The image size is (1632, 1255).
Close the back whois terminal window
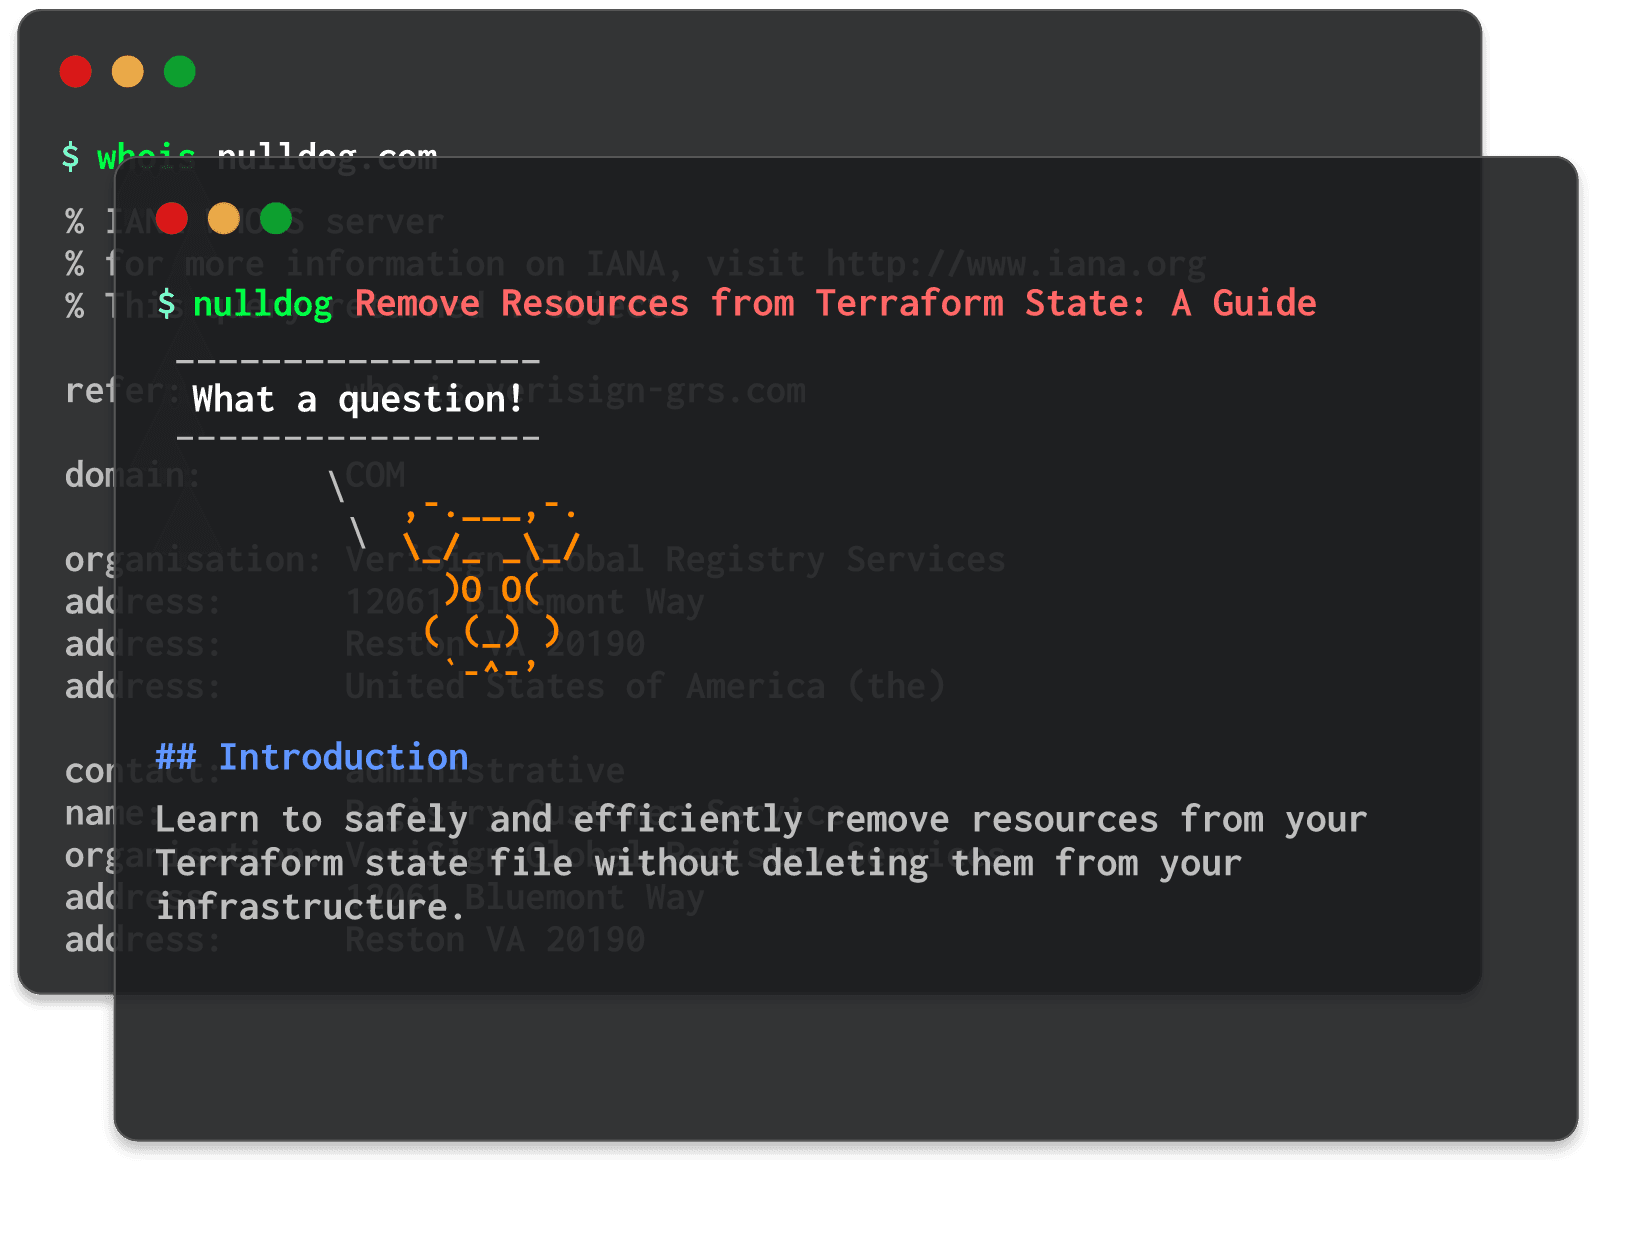point(76,72)
